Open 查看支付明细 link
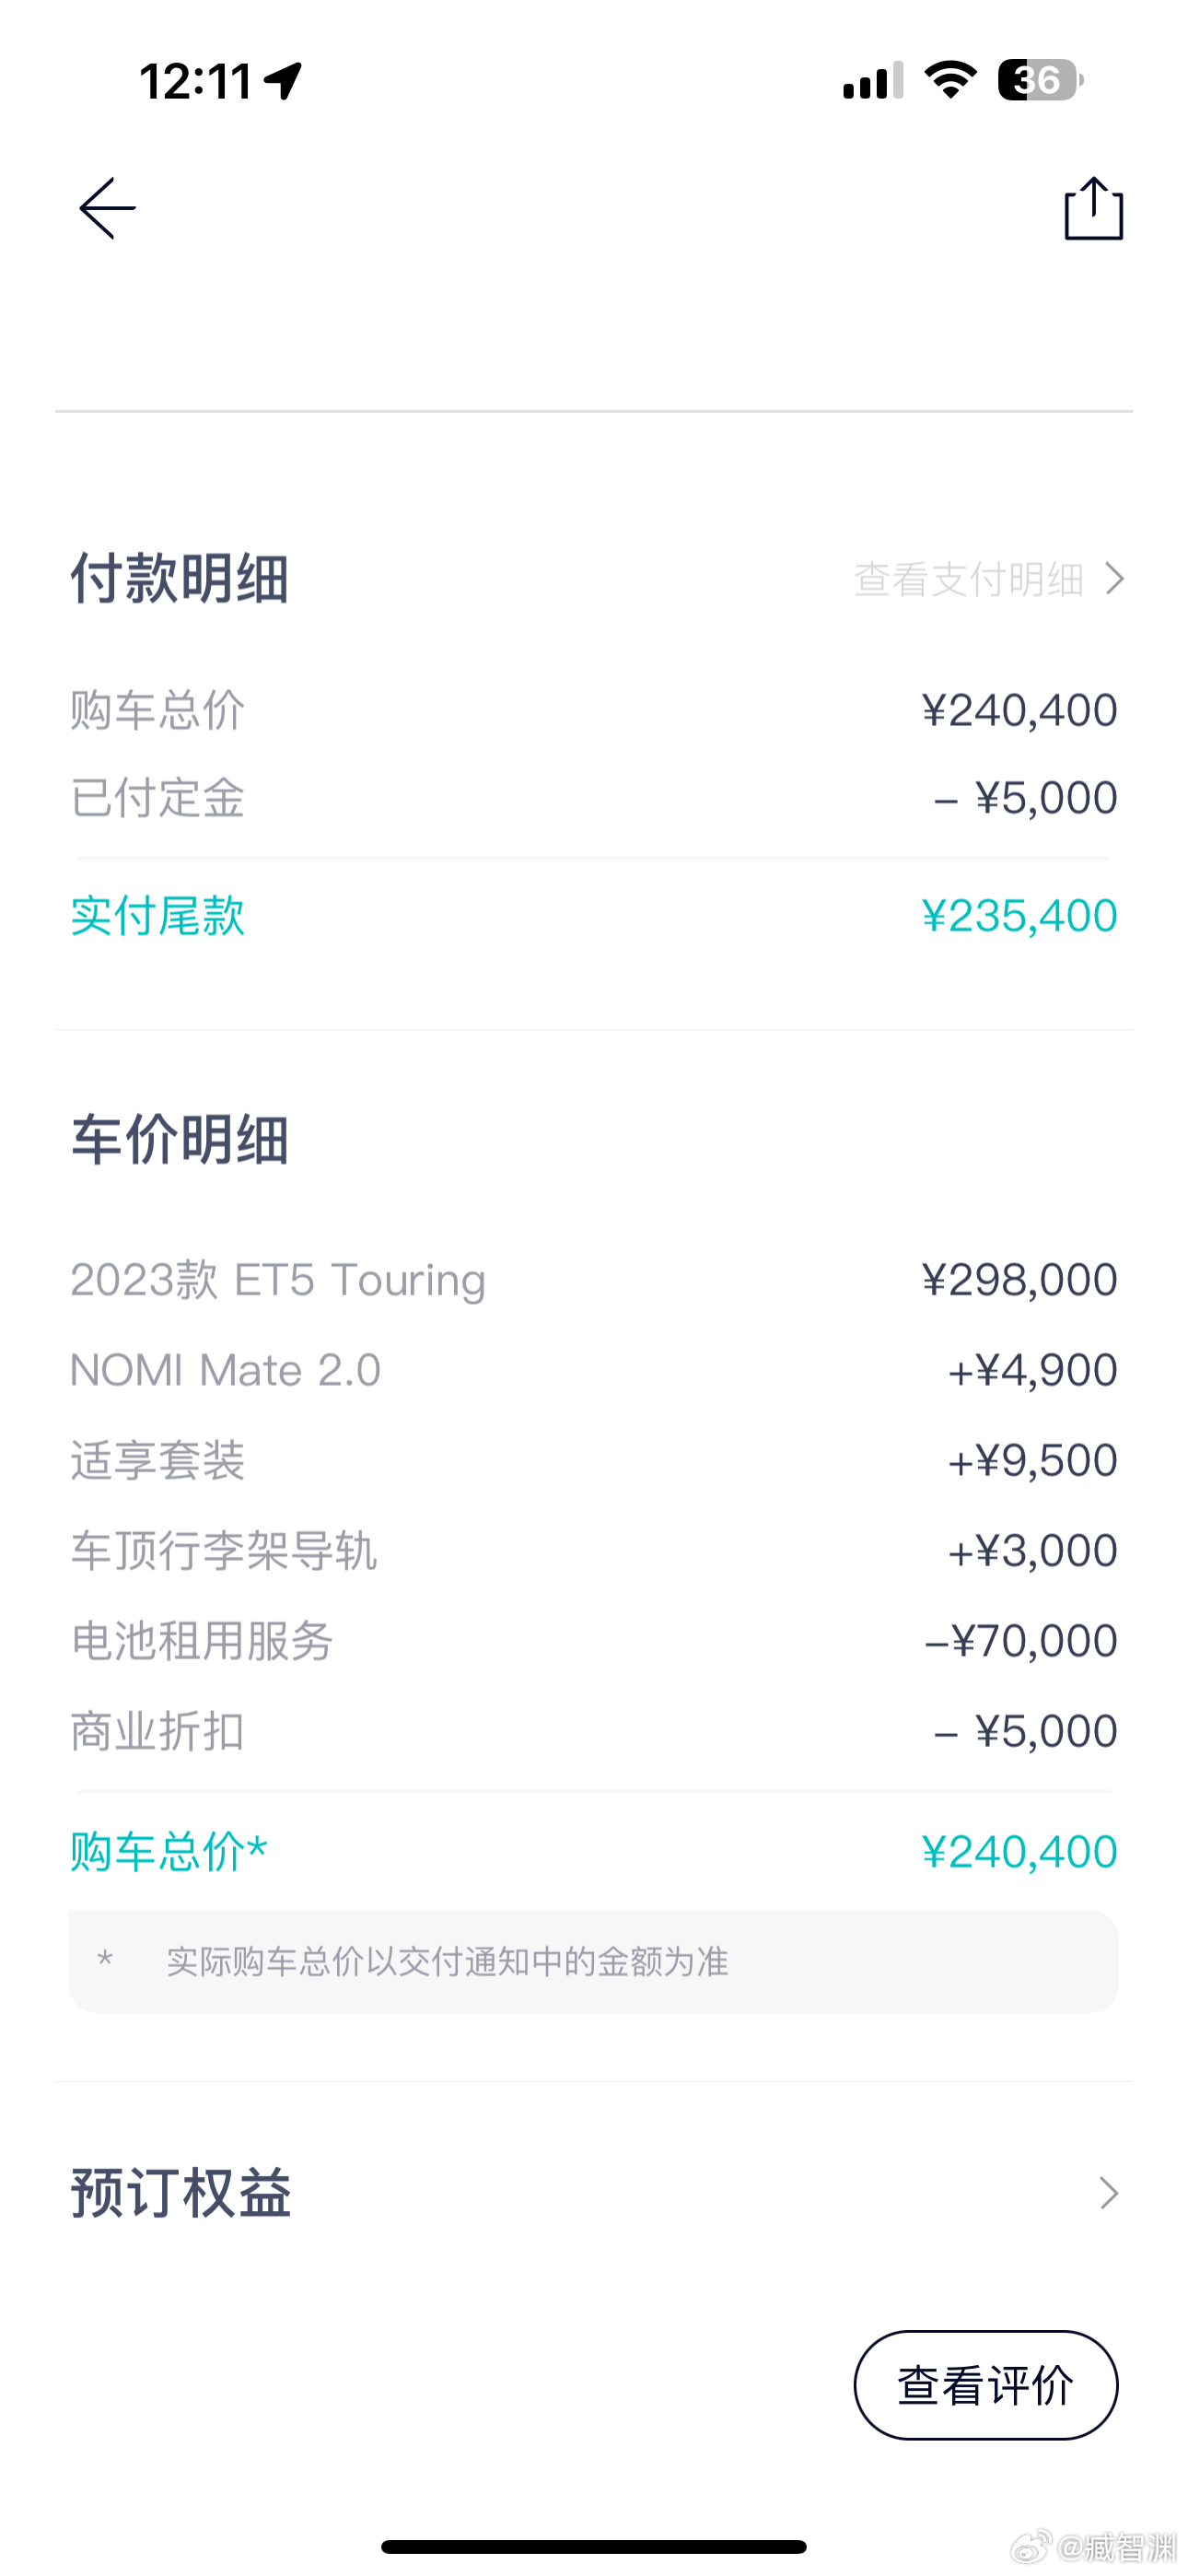 click(969, 579)
